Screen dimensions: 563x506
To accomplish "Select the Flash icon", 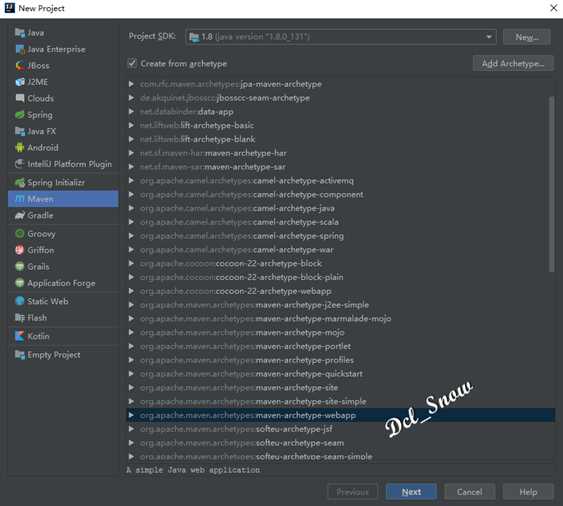I will [x=20, y=318].
